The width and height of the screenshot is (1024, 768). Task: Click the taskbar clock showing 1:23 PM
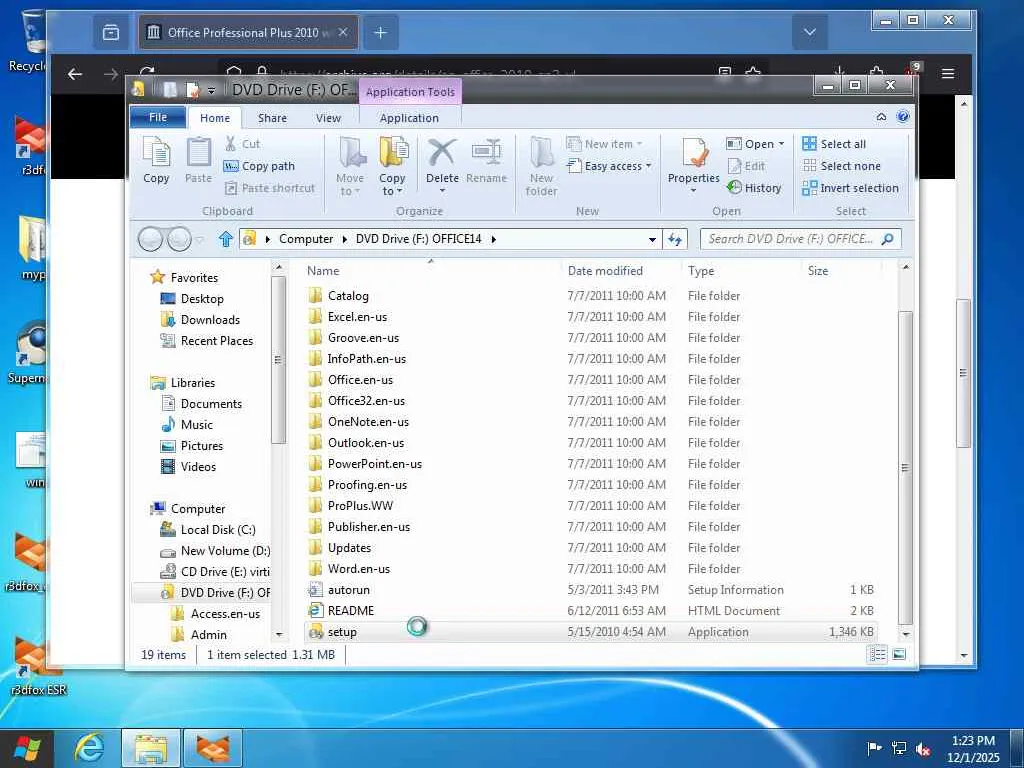pyautogui.click(x=973, y=748)
